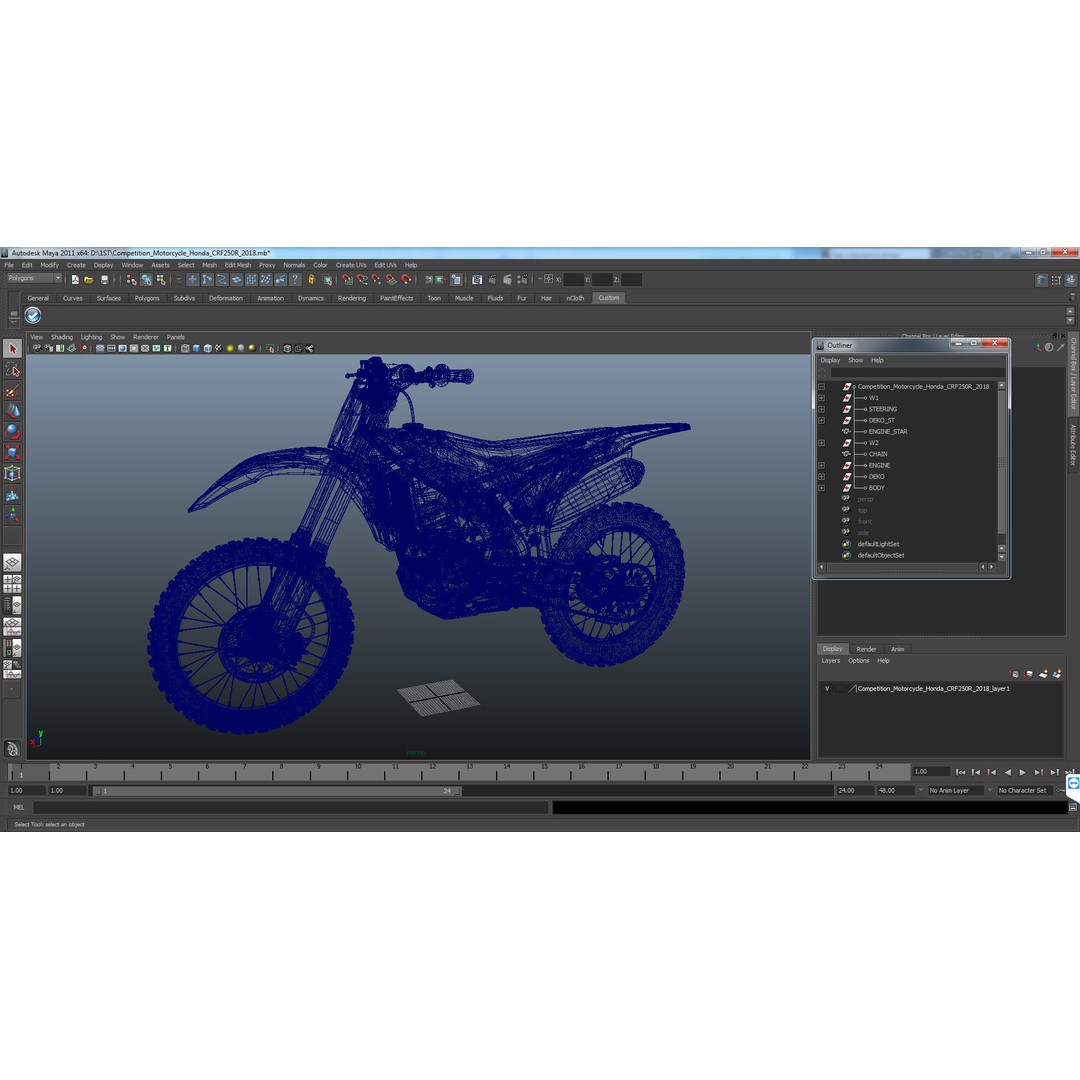The width and height of the screenshot is (1080, 1080).
Task: Select the Universal Manipulator tool
Action: (x=12, y=473)
